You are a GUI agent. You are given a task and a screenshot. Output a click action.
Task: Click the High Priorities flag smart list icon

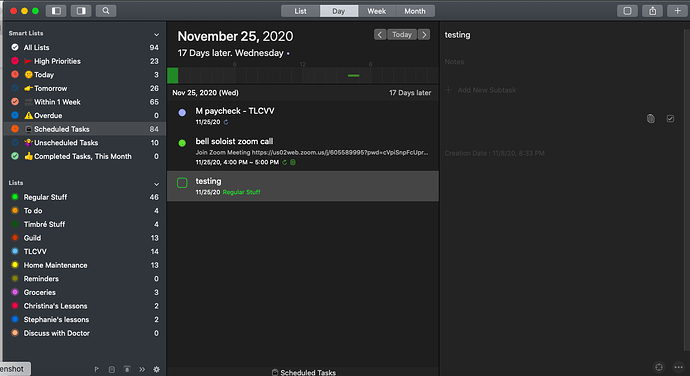click(x=28, y=61)
